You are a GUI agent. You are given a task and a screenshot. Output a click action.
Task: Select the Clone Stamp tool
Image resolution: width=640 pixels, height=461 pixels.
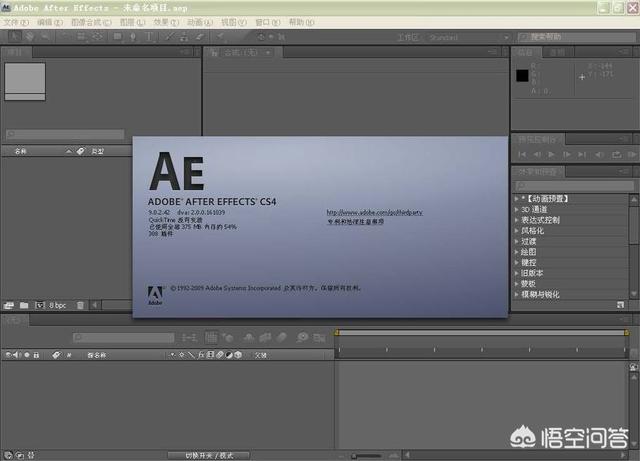(184, 37)
